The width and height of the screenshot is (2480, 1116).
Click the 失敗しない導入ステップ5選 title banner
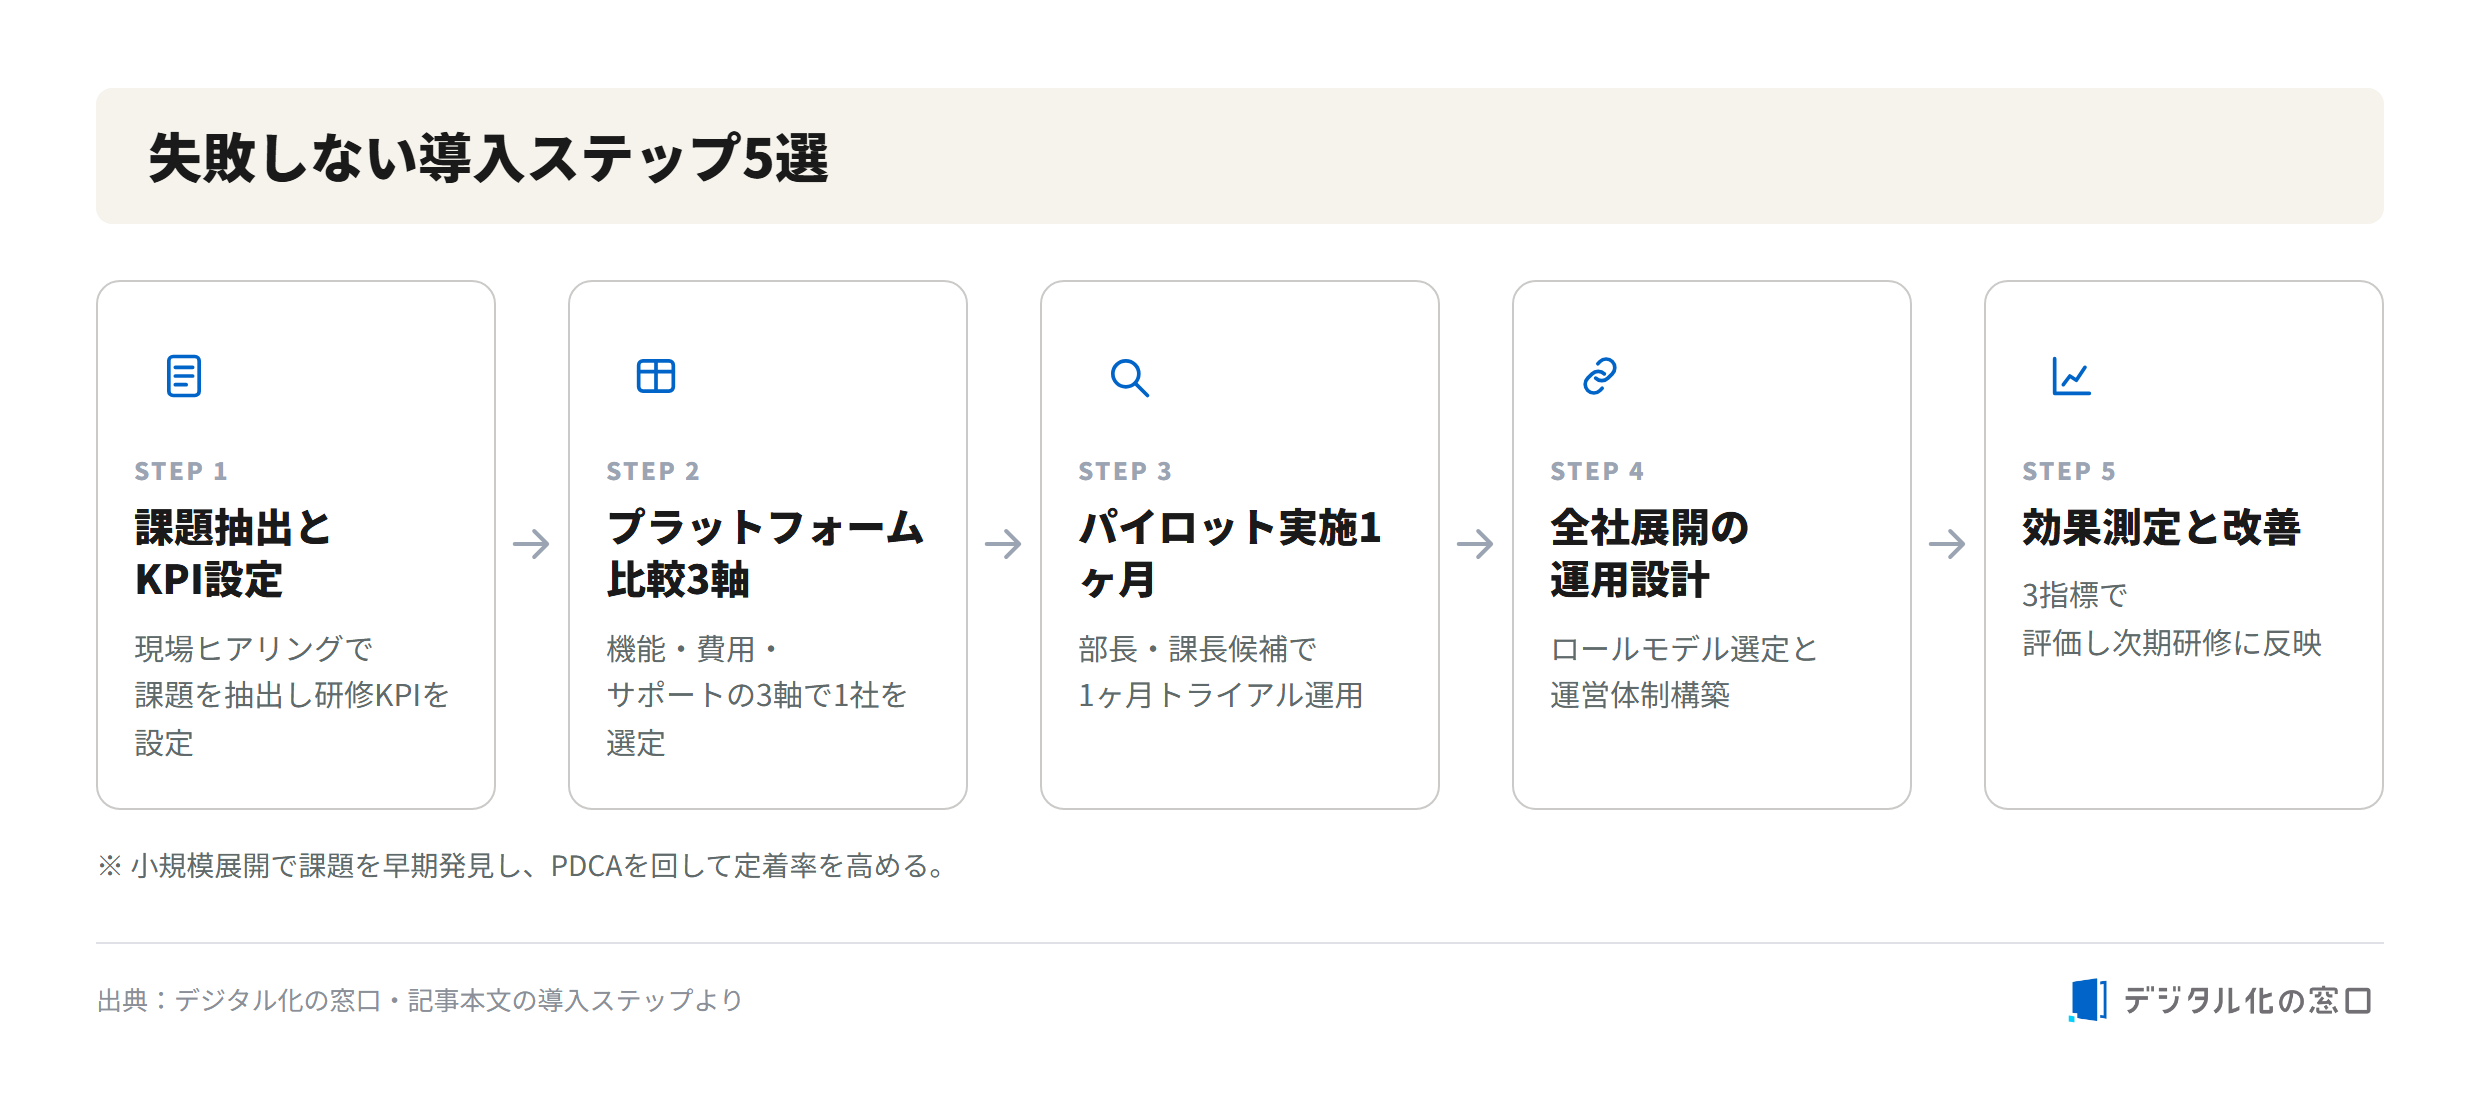pyautogui.click(x=1240, y=156)
